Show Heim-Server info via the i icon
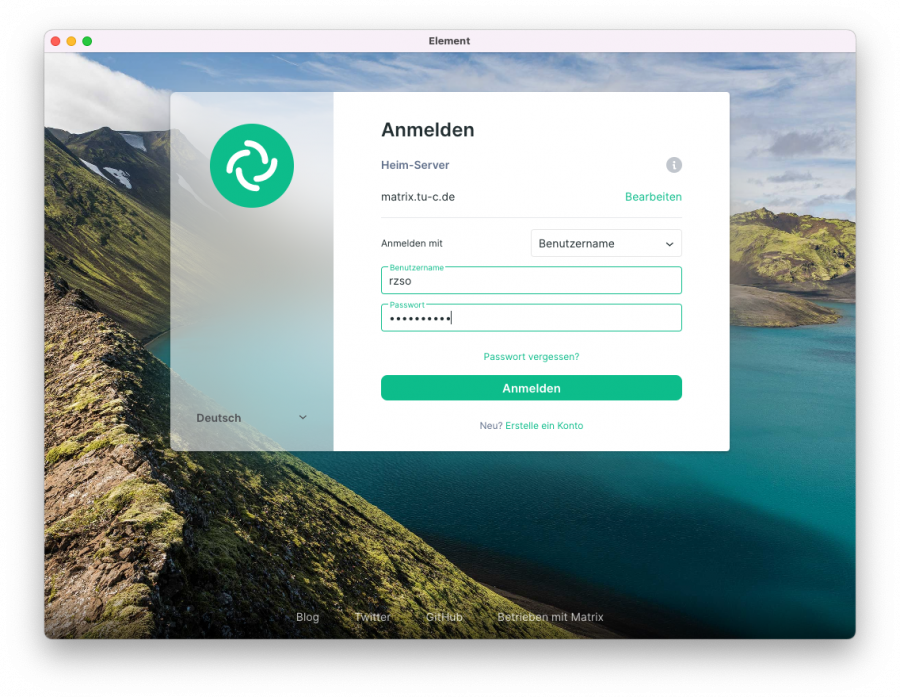Viewport: 900px width, 697px height. (674, 165)
